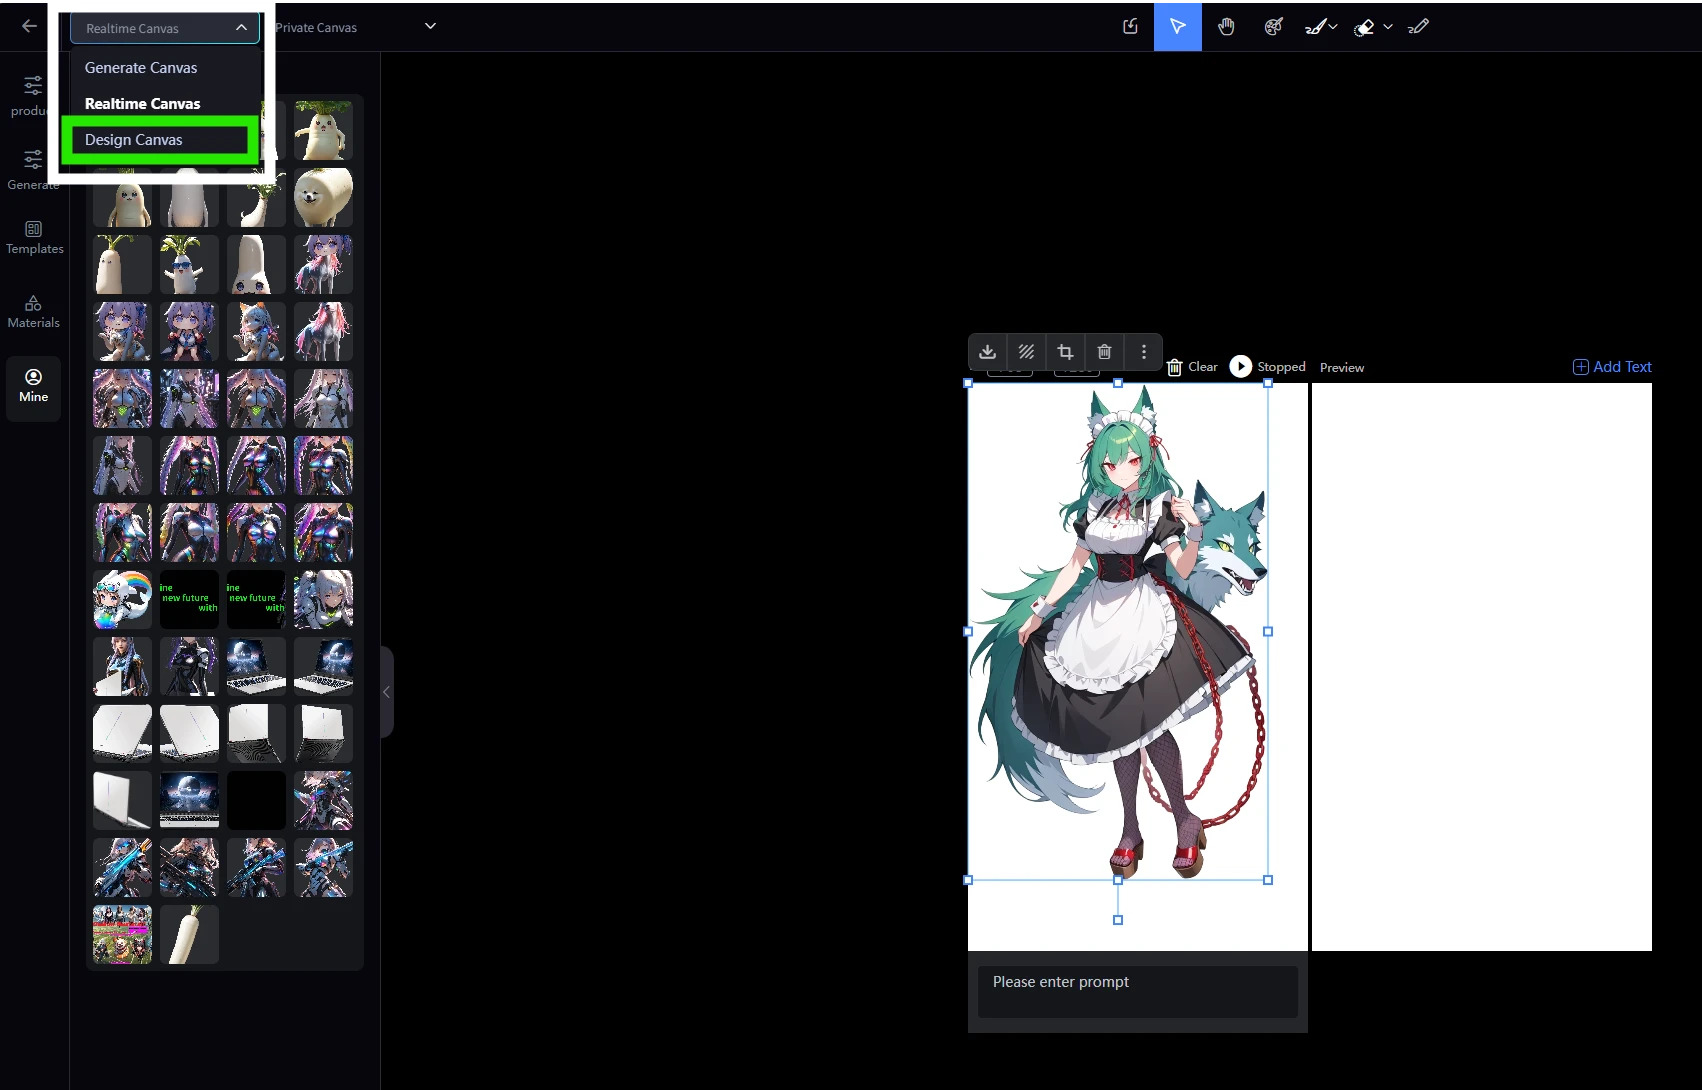Clear the canvas with Clear button
Viewport: 1702px width, 1090px height.
tap(1192, 367)
